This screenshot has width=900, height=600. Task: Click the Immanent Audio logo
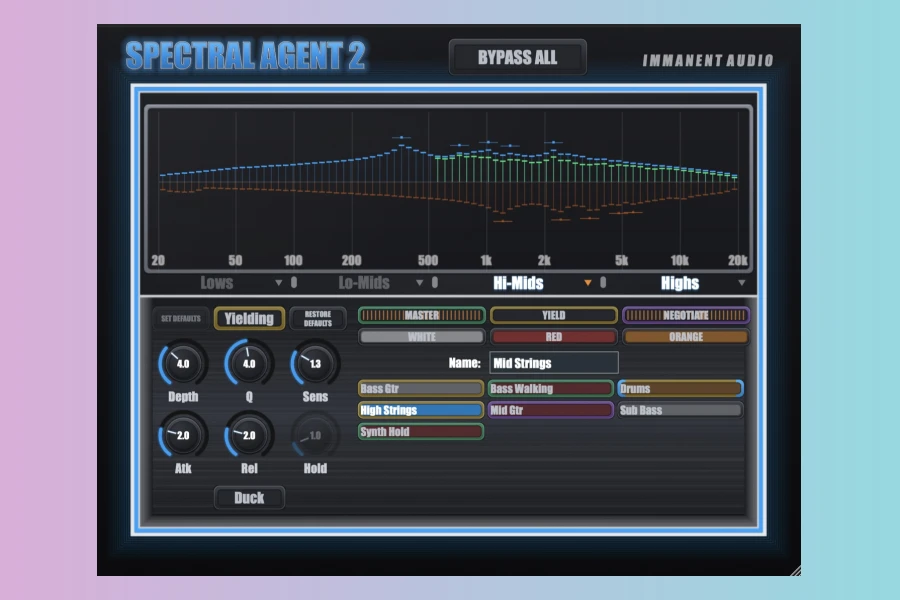[x=708, y=60]
